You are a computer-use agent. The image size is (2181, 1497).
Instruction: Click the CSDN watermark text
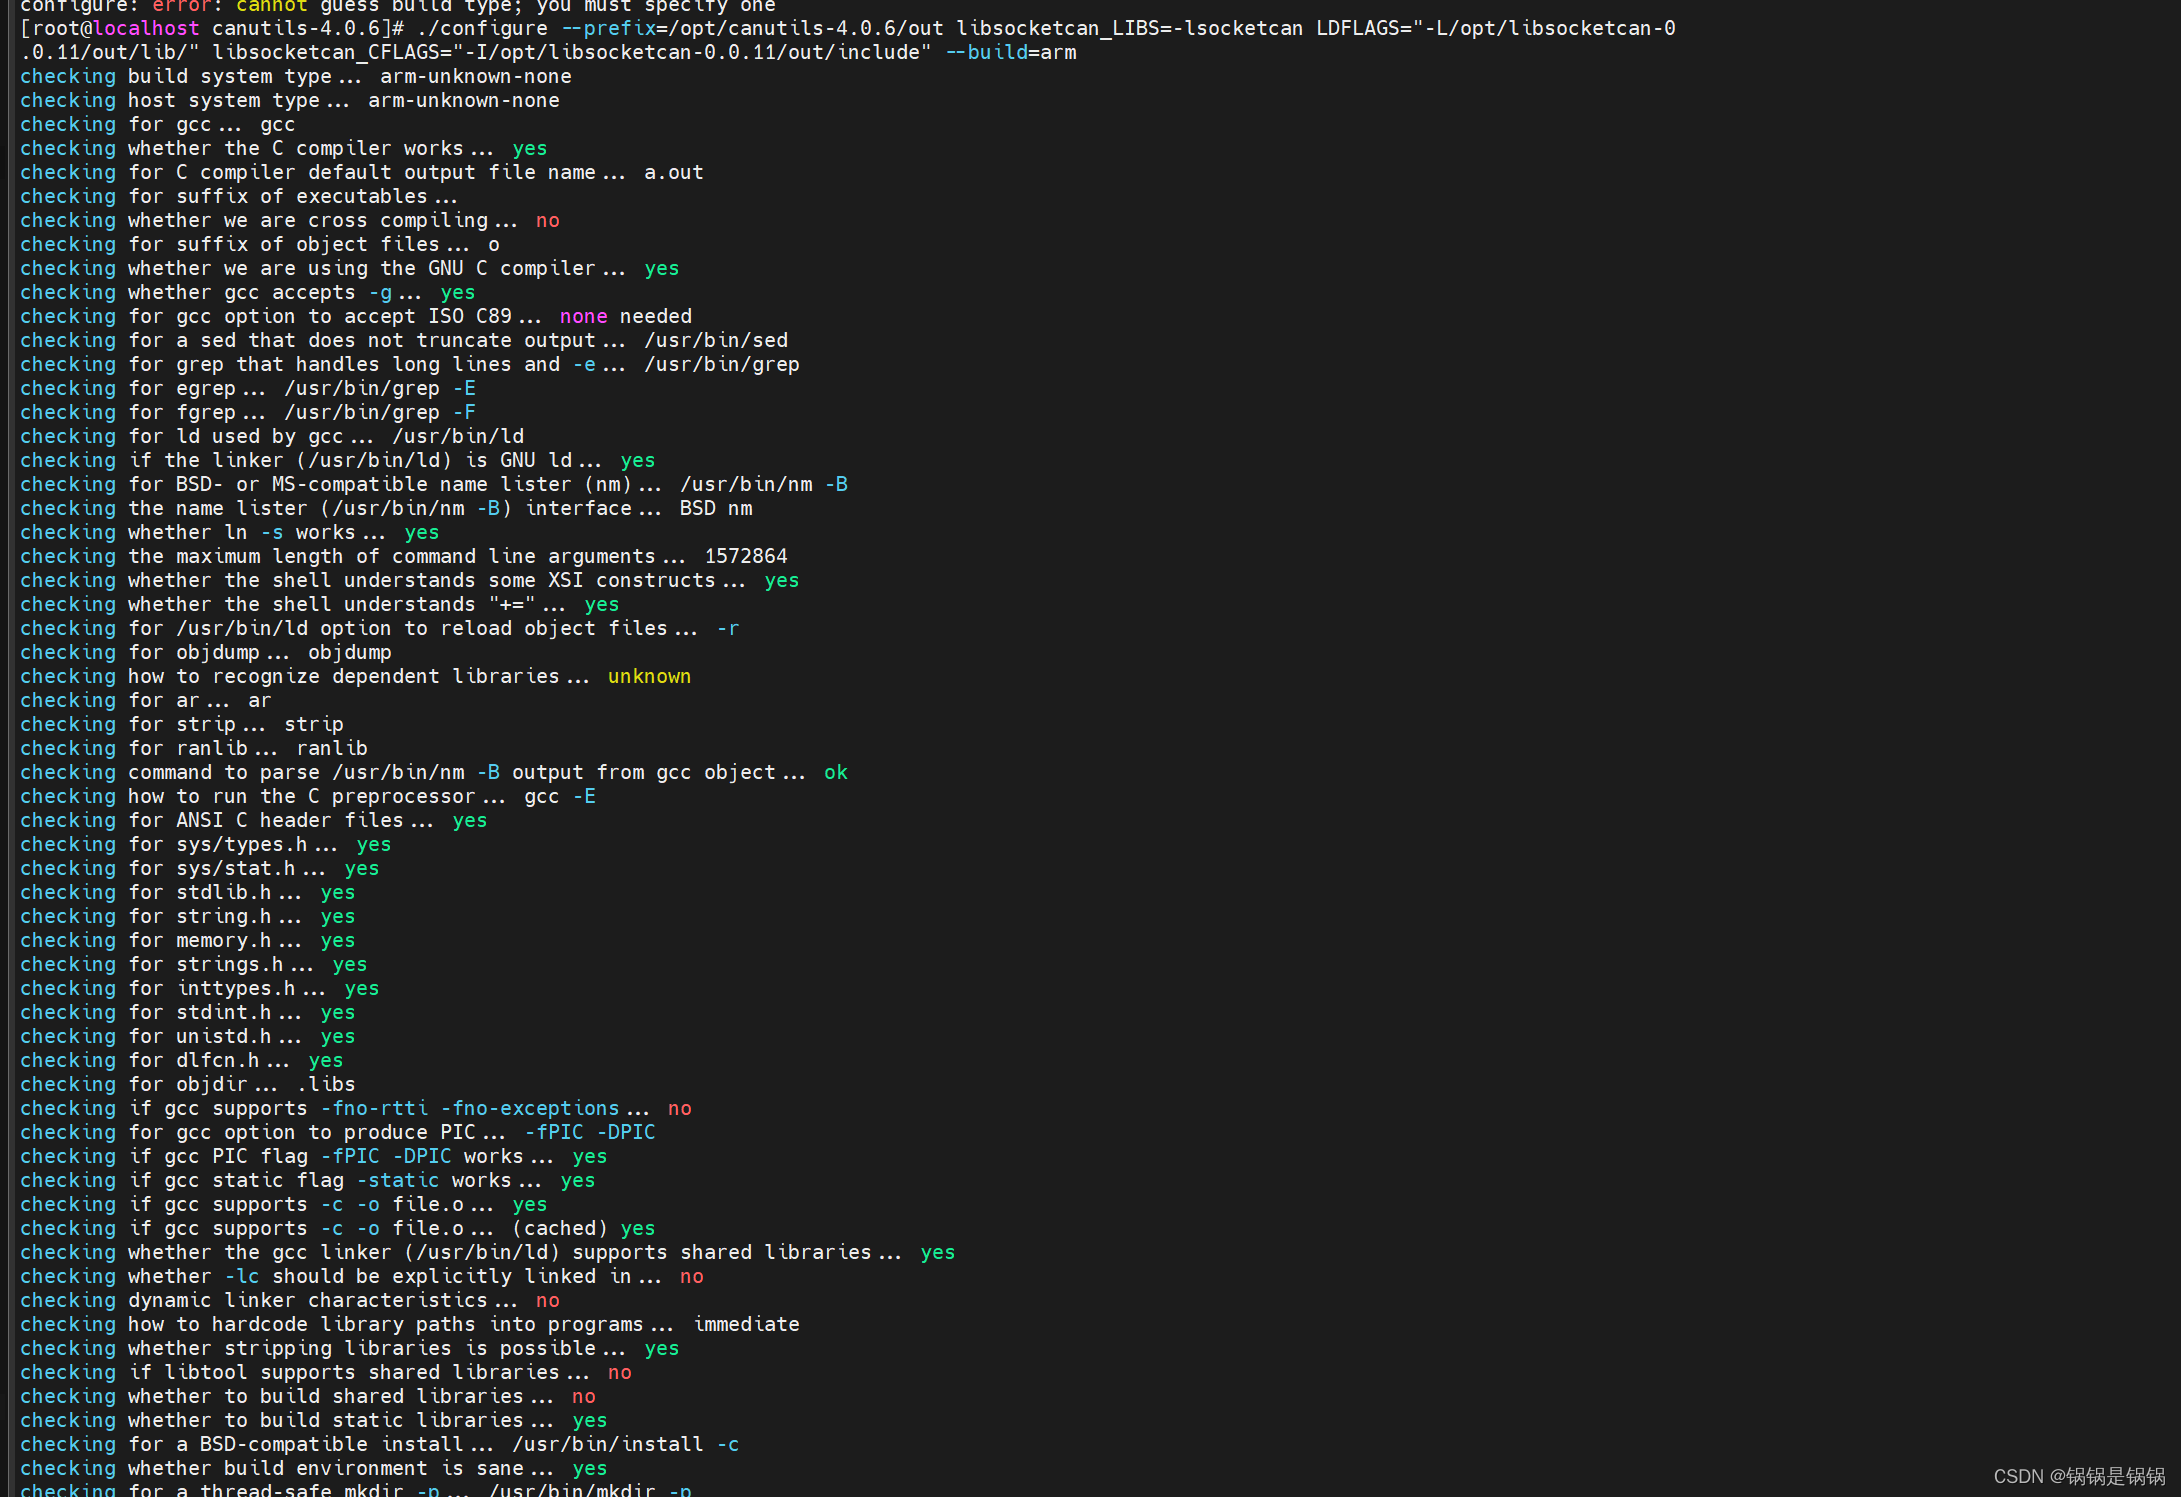[2078, 1476]
